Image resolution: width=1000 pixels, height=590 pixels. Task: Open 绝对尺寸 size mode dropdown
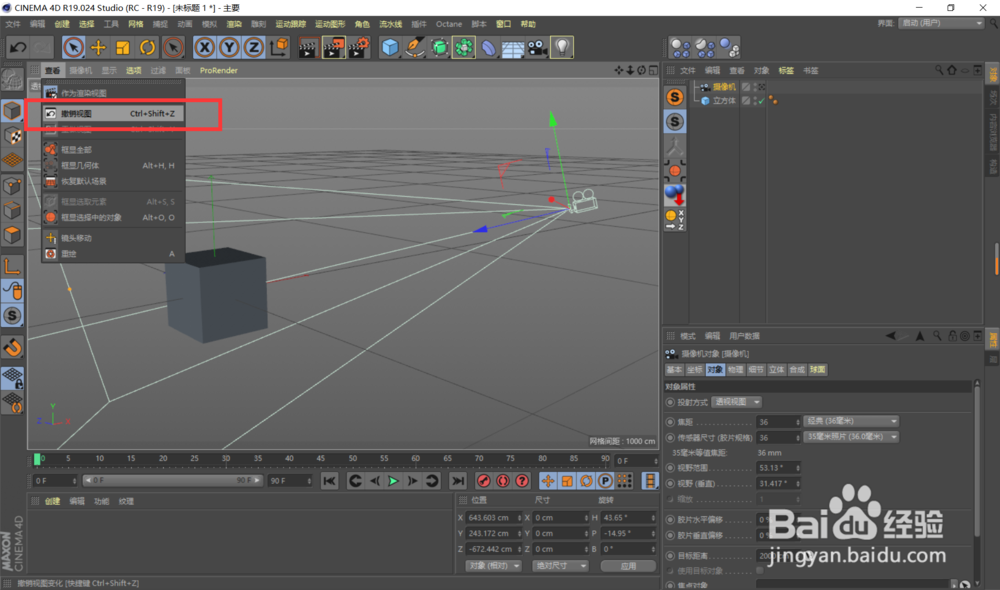560,566
